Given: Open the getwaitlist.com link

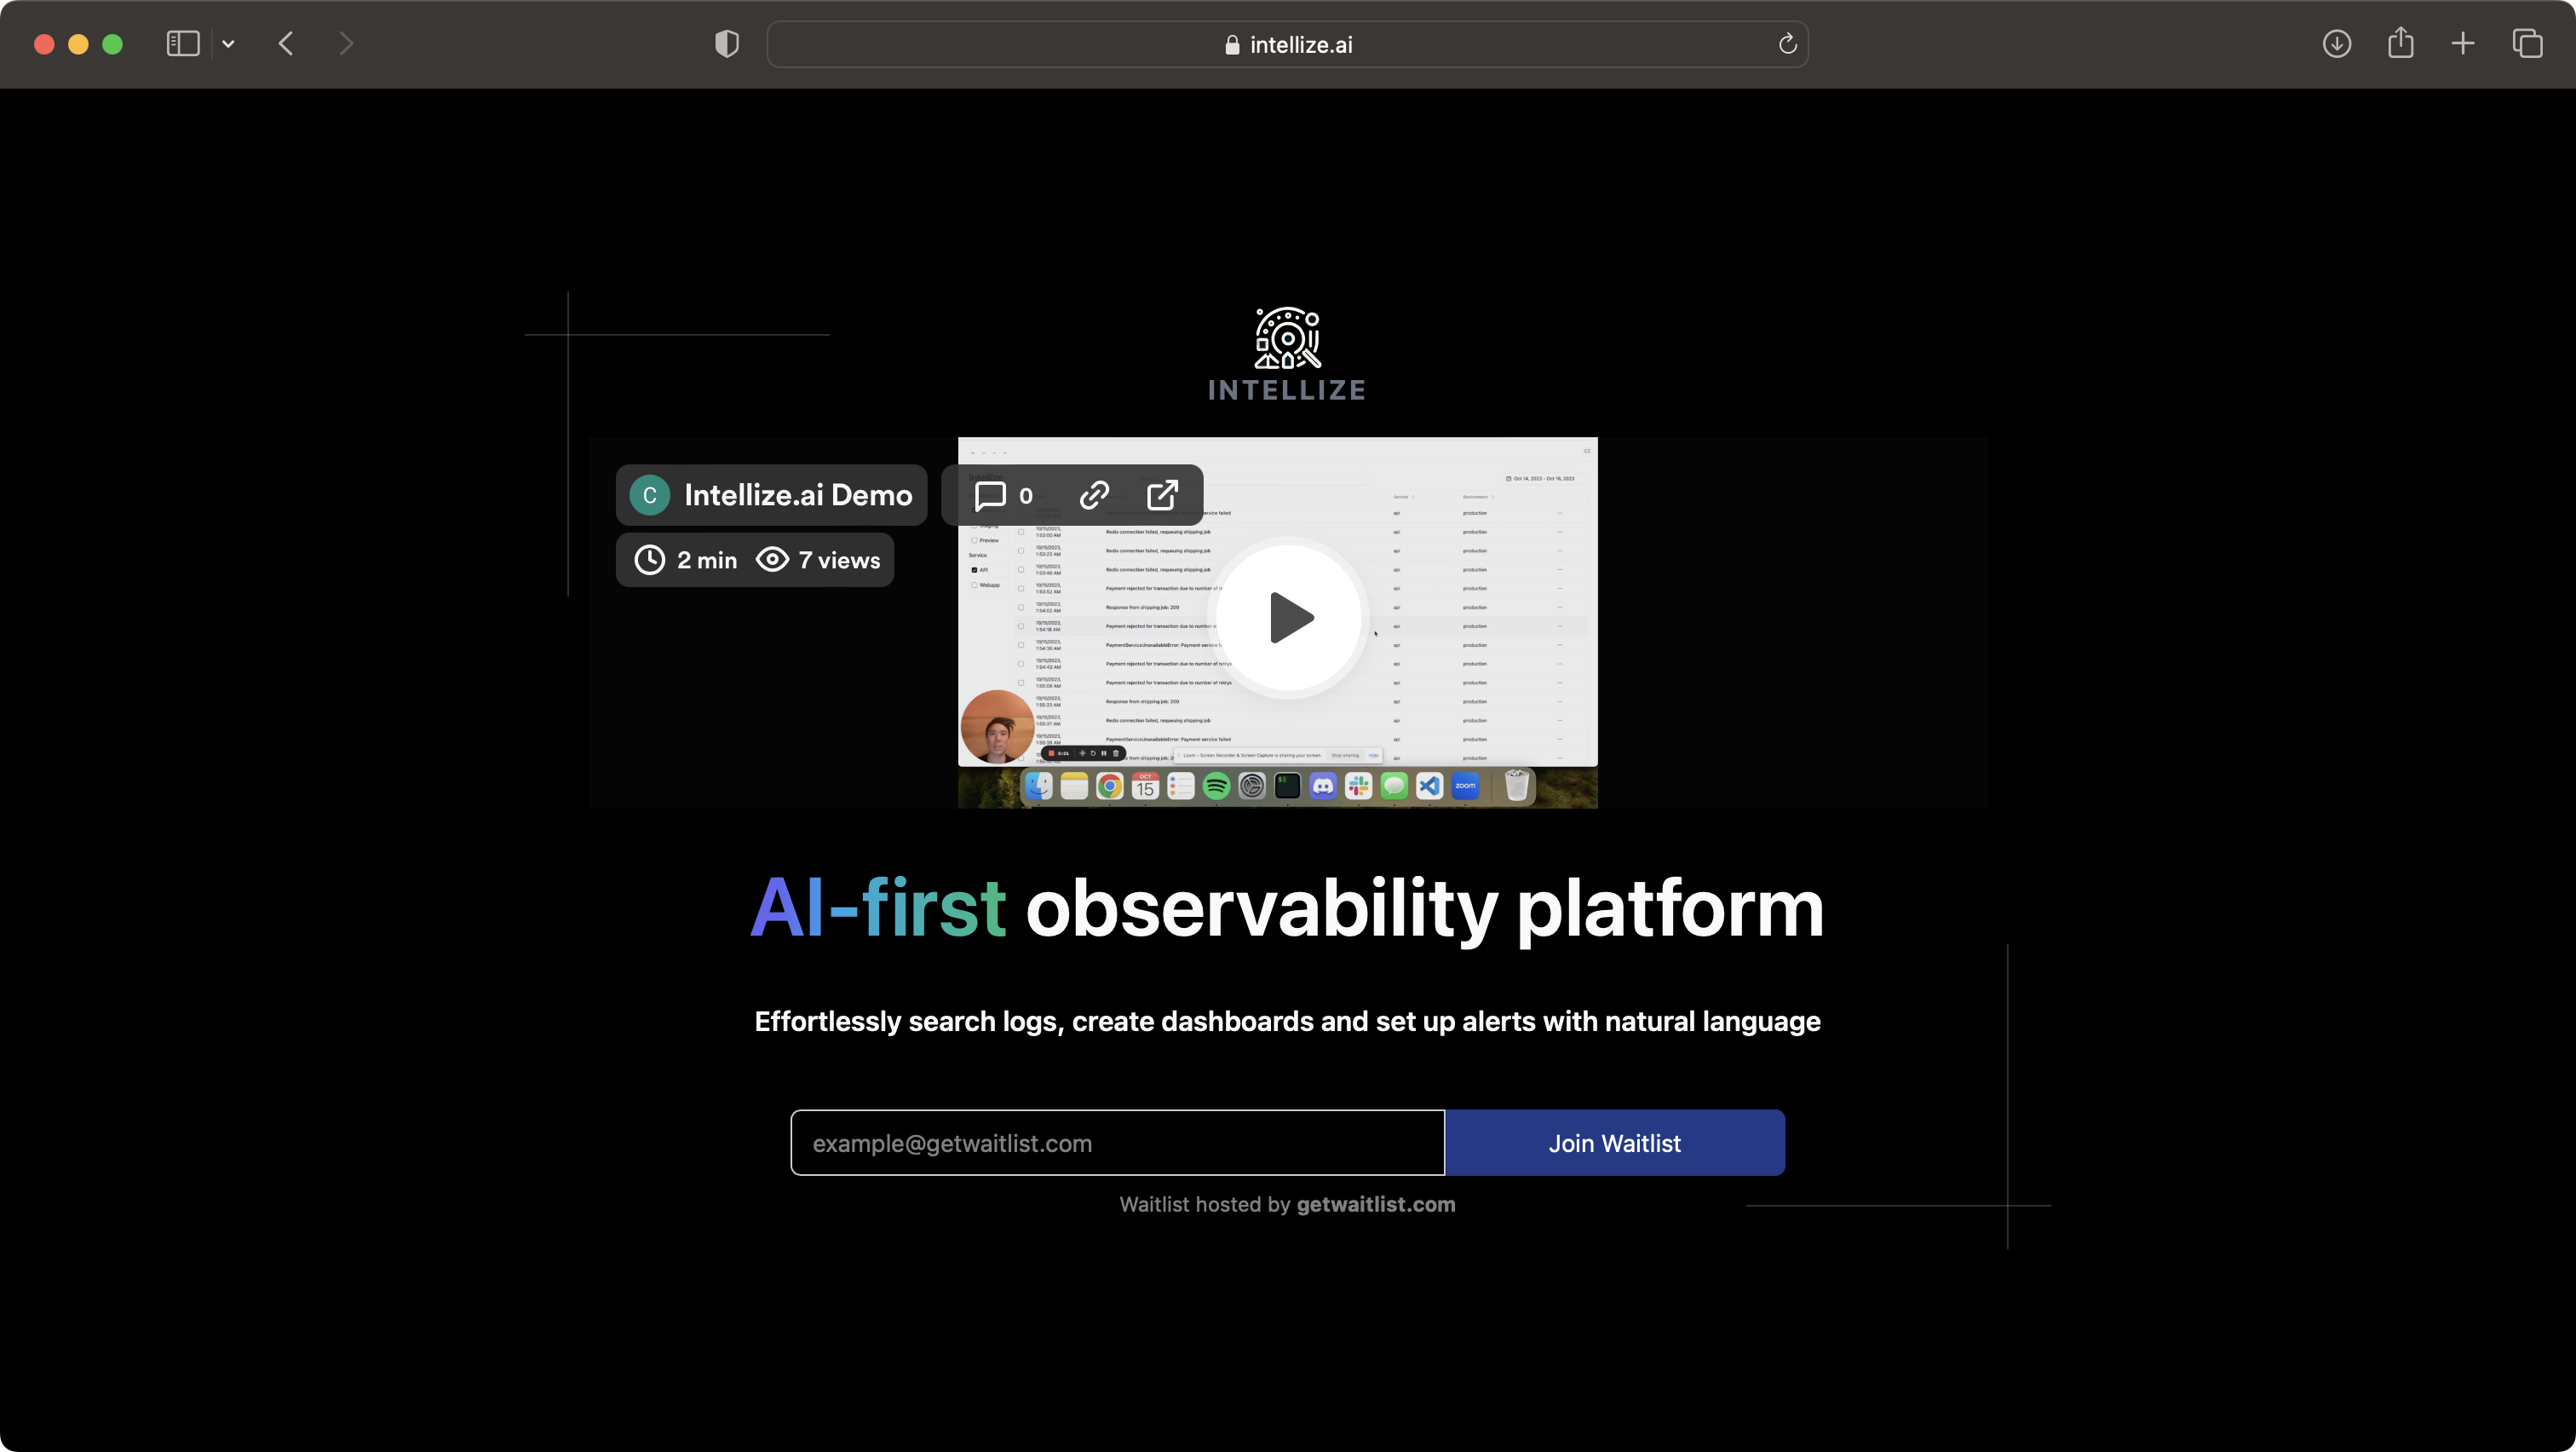Looking at the screenshot, I should coord(1376,1204).
